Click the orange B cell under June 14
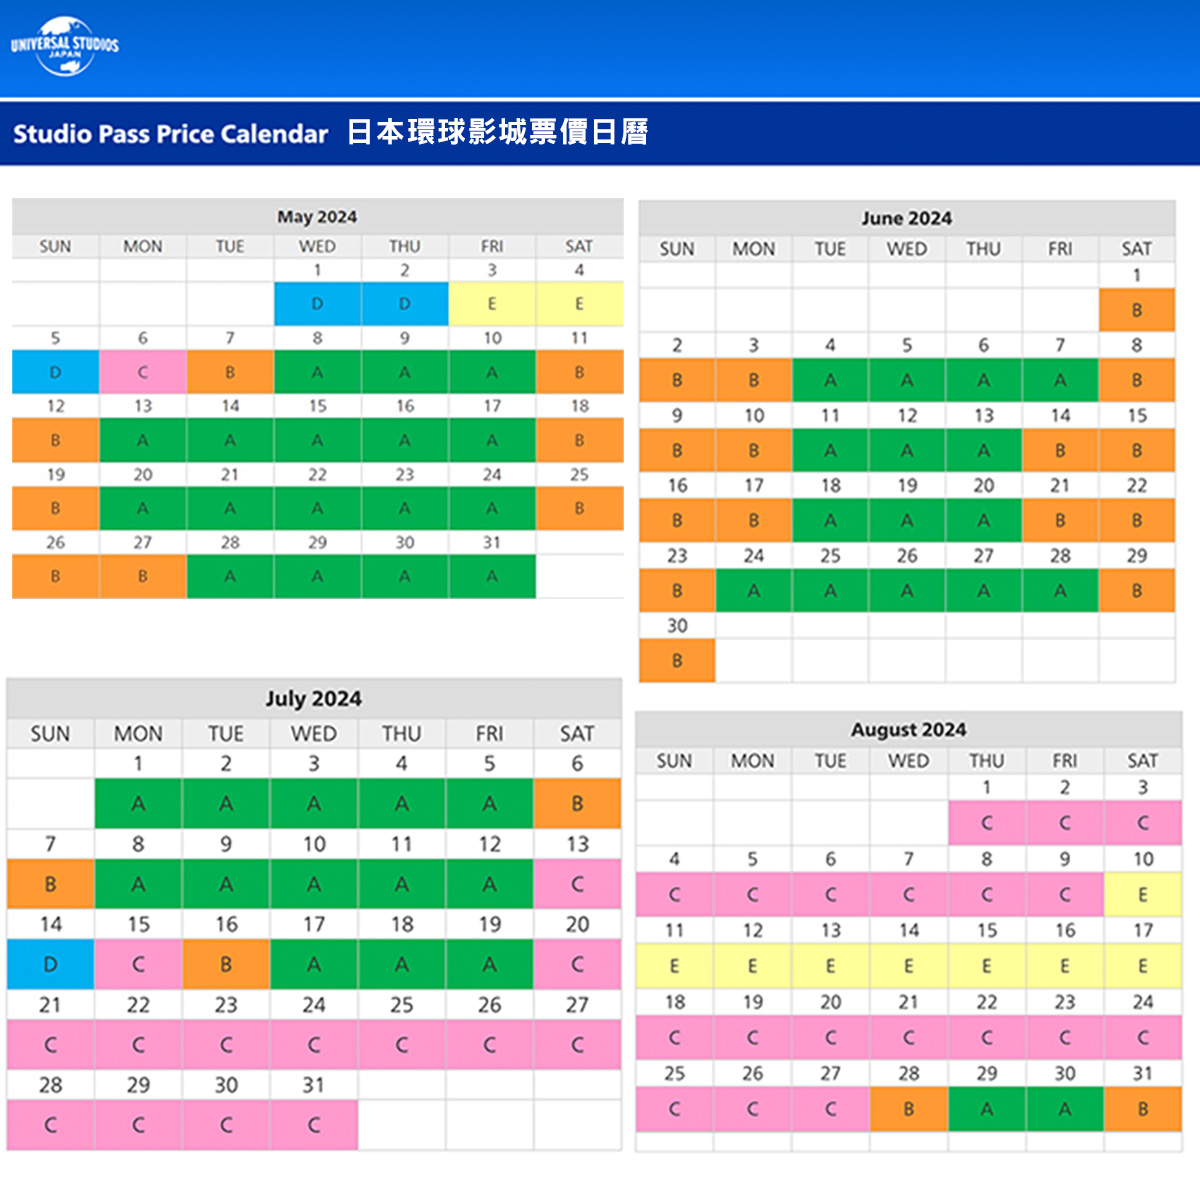Screen dimensions: 1200x1200 tap(1060, 450)
